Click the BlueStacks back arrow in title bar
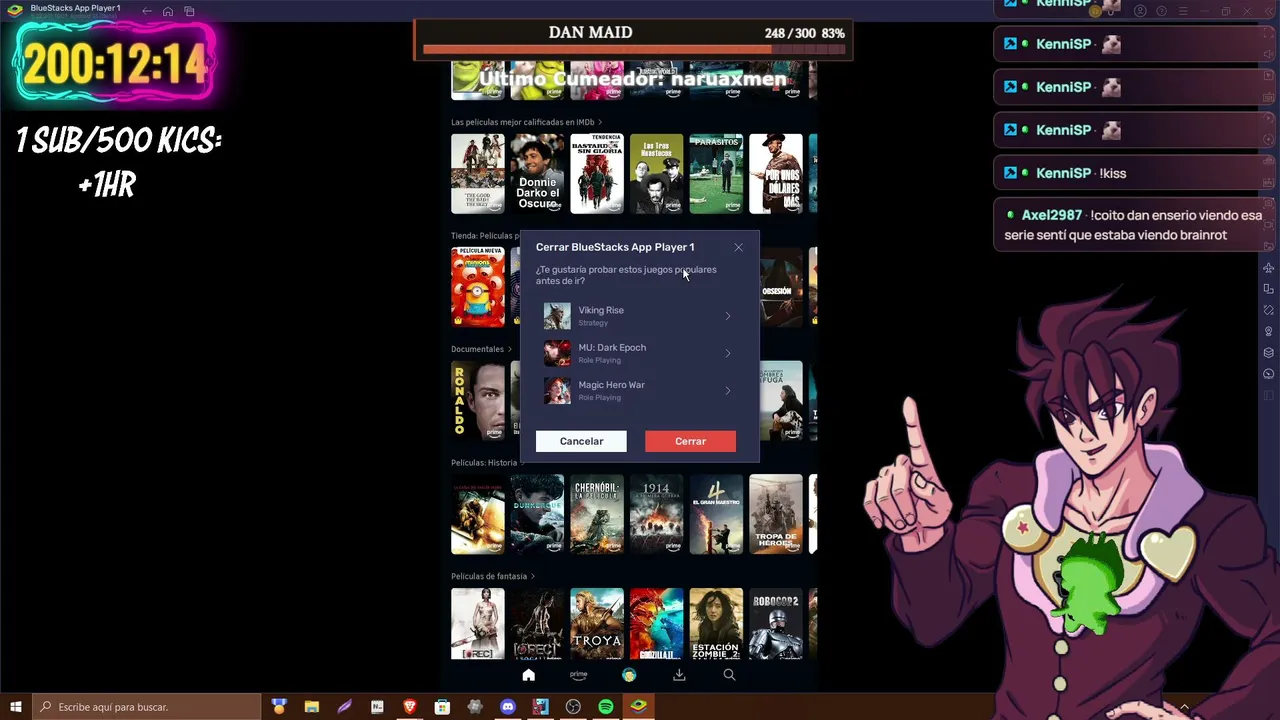 147,11
